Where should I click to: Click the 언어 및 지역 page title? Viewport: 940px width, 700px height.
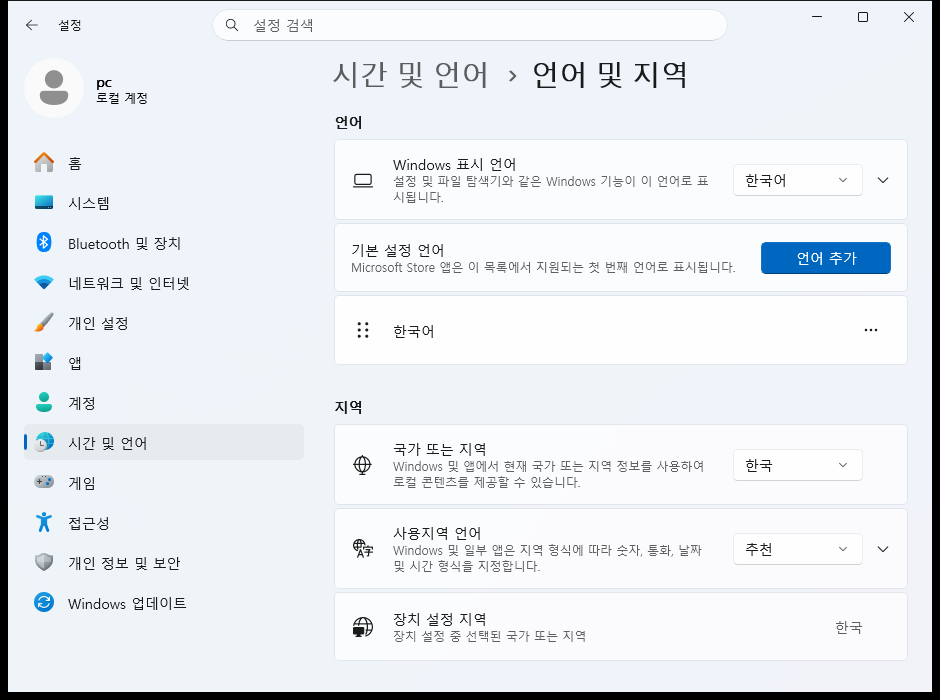(610, 75)
